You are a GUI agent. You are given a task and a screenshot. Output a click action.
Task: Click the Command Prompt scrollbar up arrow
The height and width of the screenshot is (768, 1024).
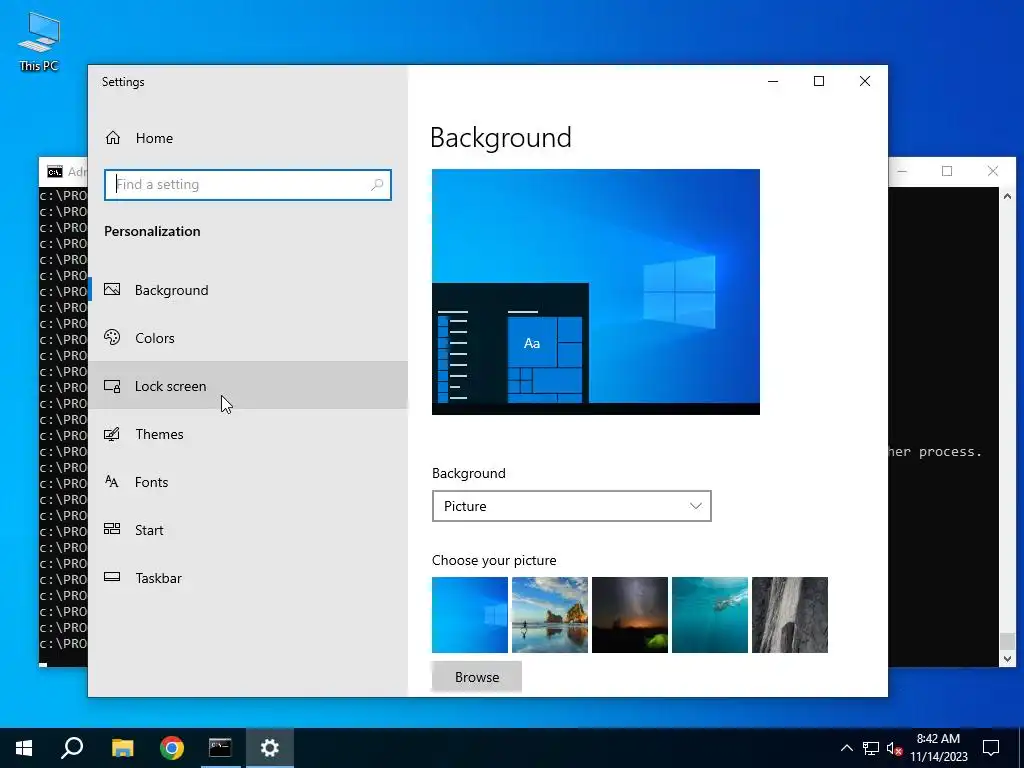tap(1007, 196)
